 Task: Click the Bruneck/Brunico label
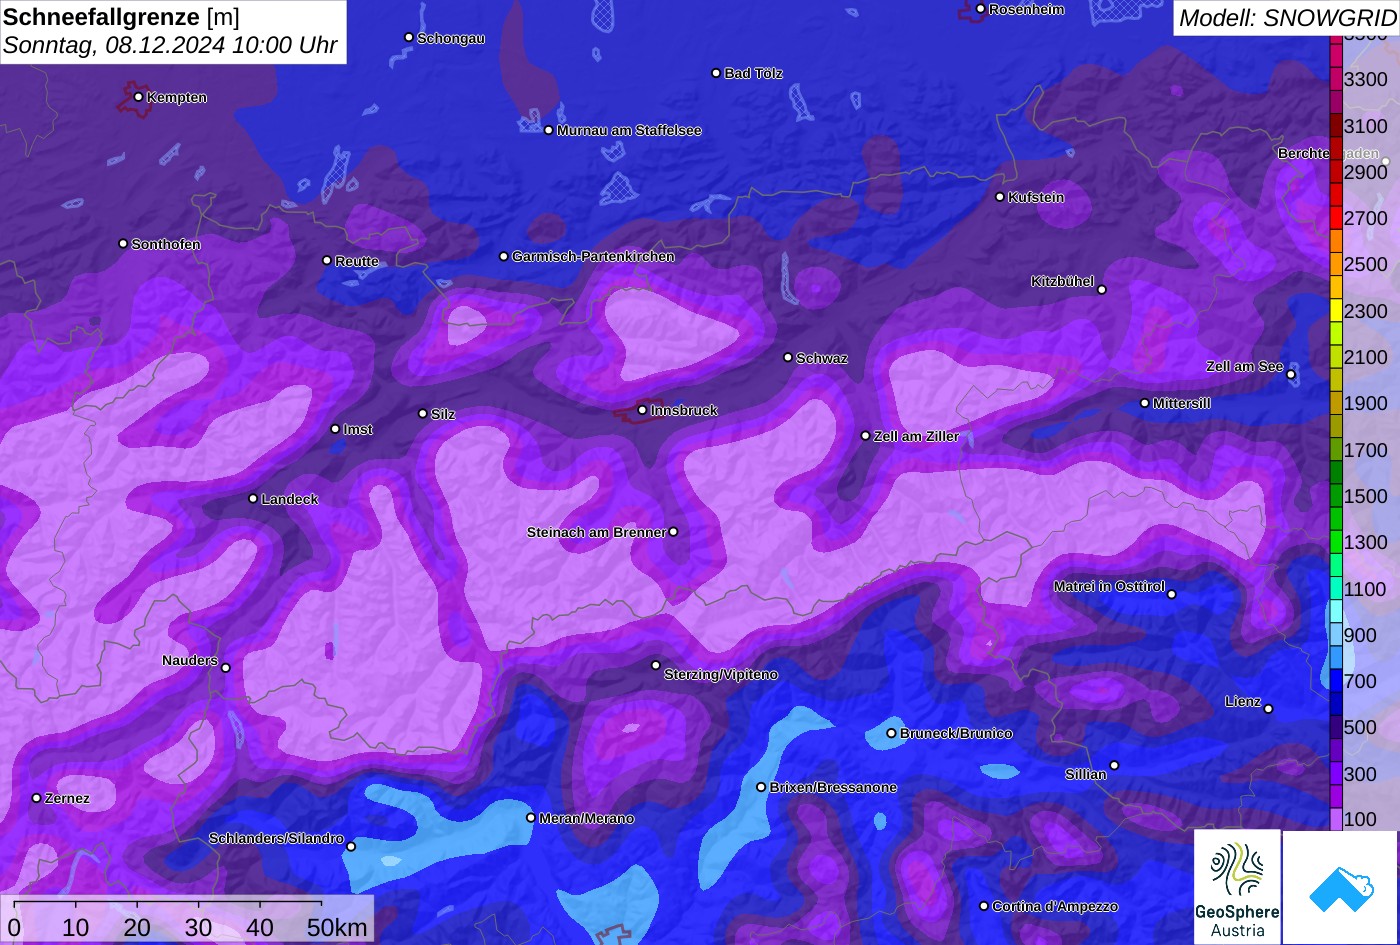point(956,733)
